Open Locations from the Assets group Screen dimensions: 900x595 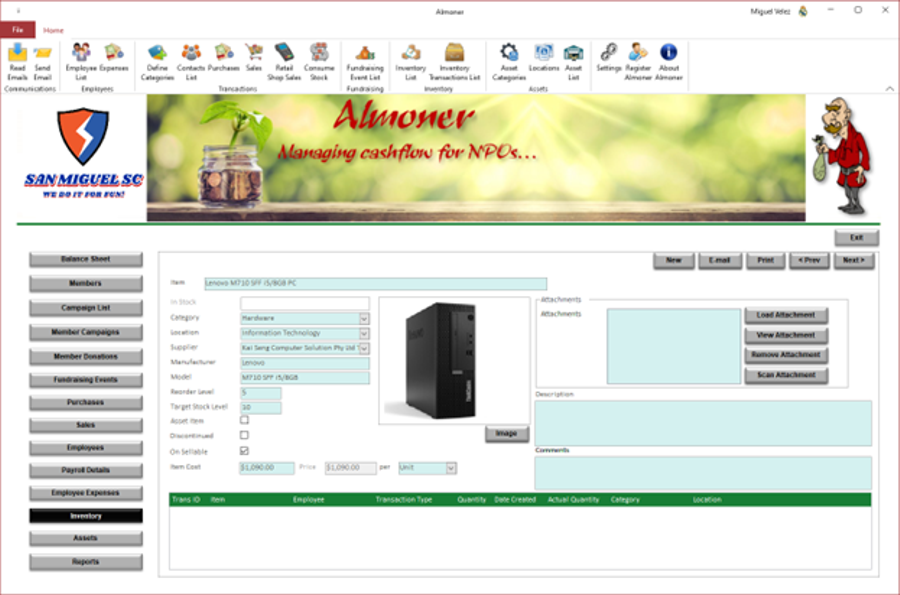click(x=544, y=57)
